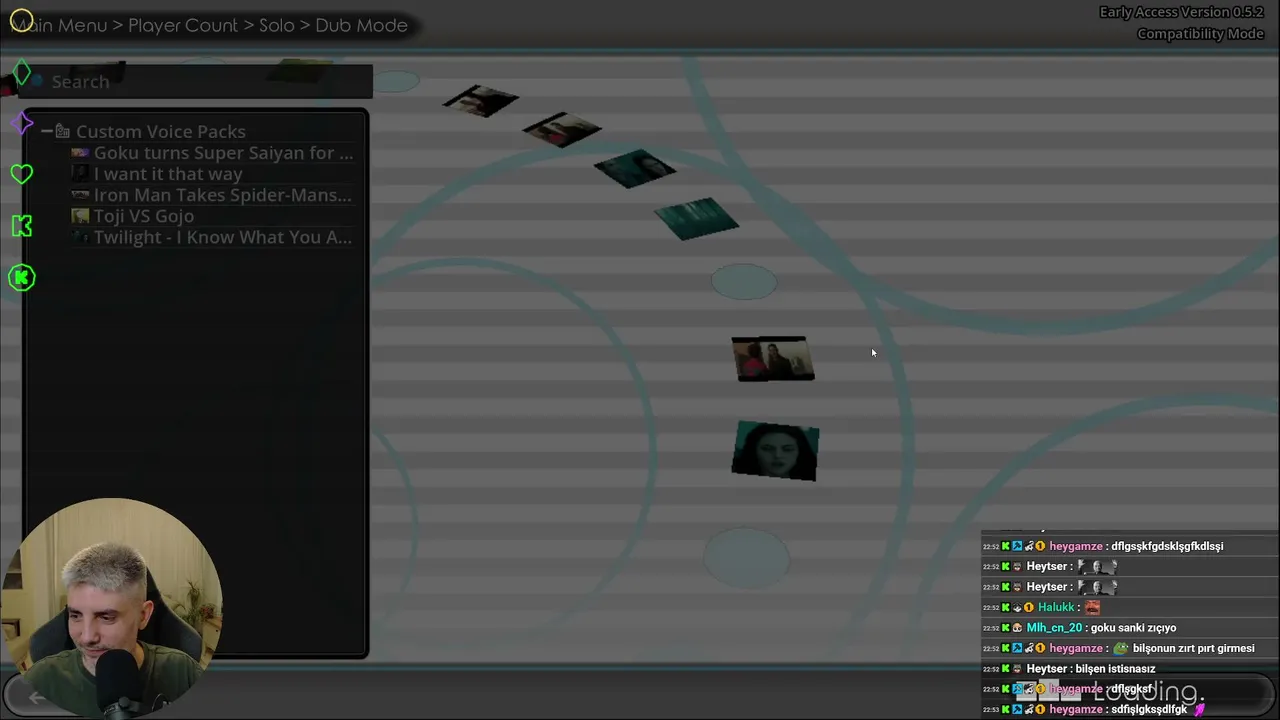Select Custom Voice Packs folder label
This screenshot has width=1280, height=720.
pyautogui.click(x=160, y=131)
